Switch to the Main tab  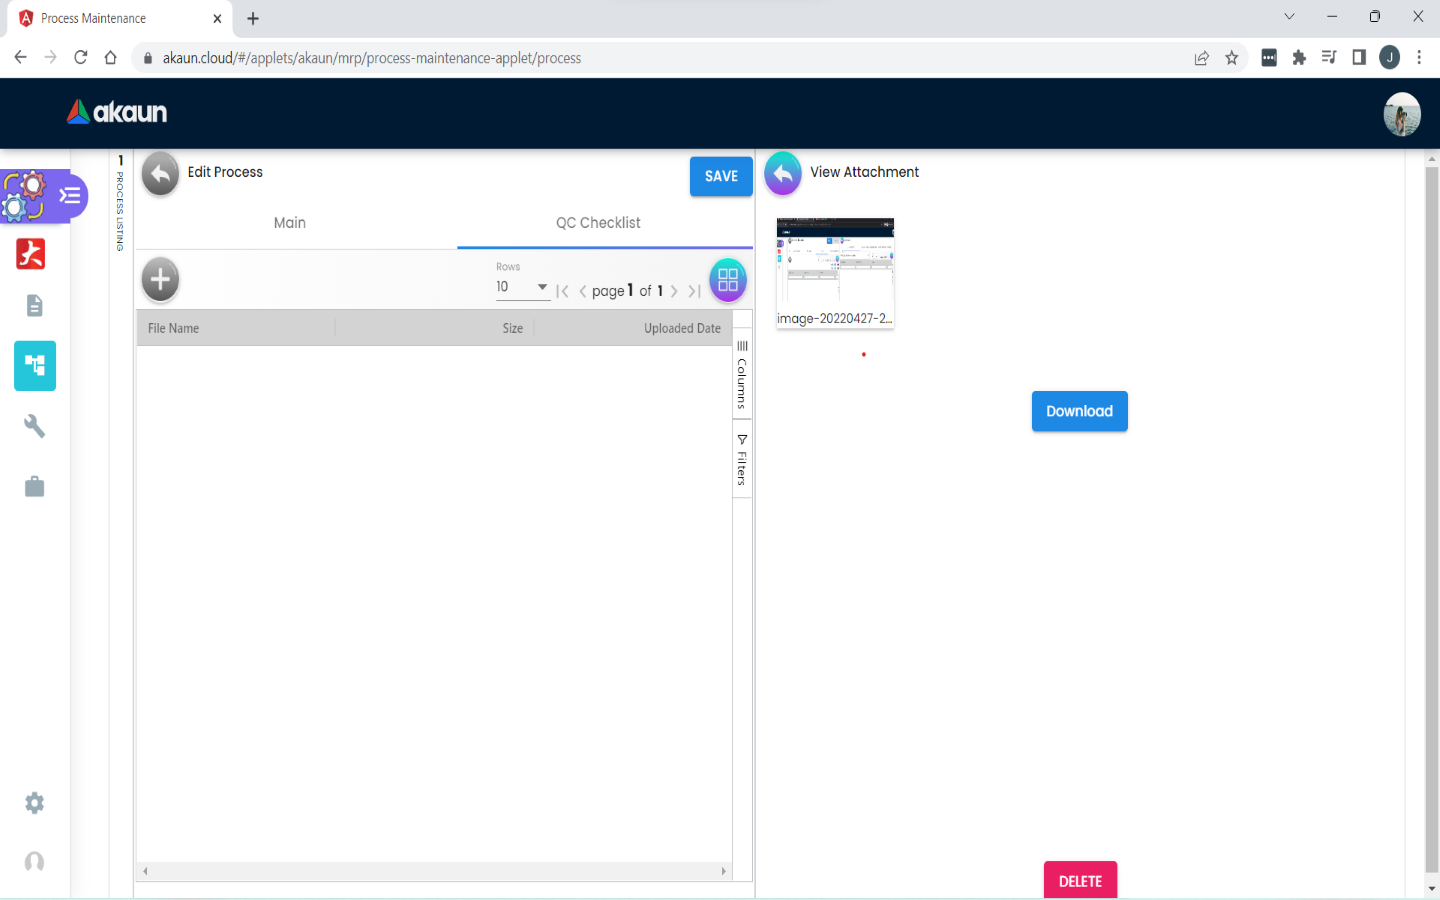coord(290,223)
